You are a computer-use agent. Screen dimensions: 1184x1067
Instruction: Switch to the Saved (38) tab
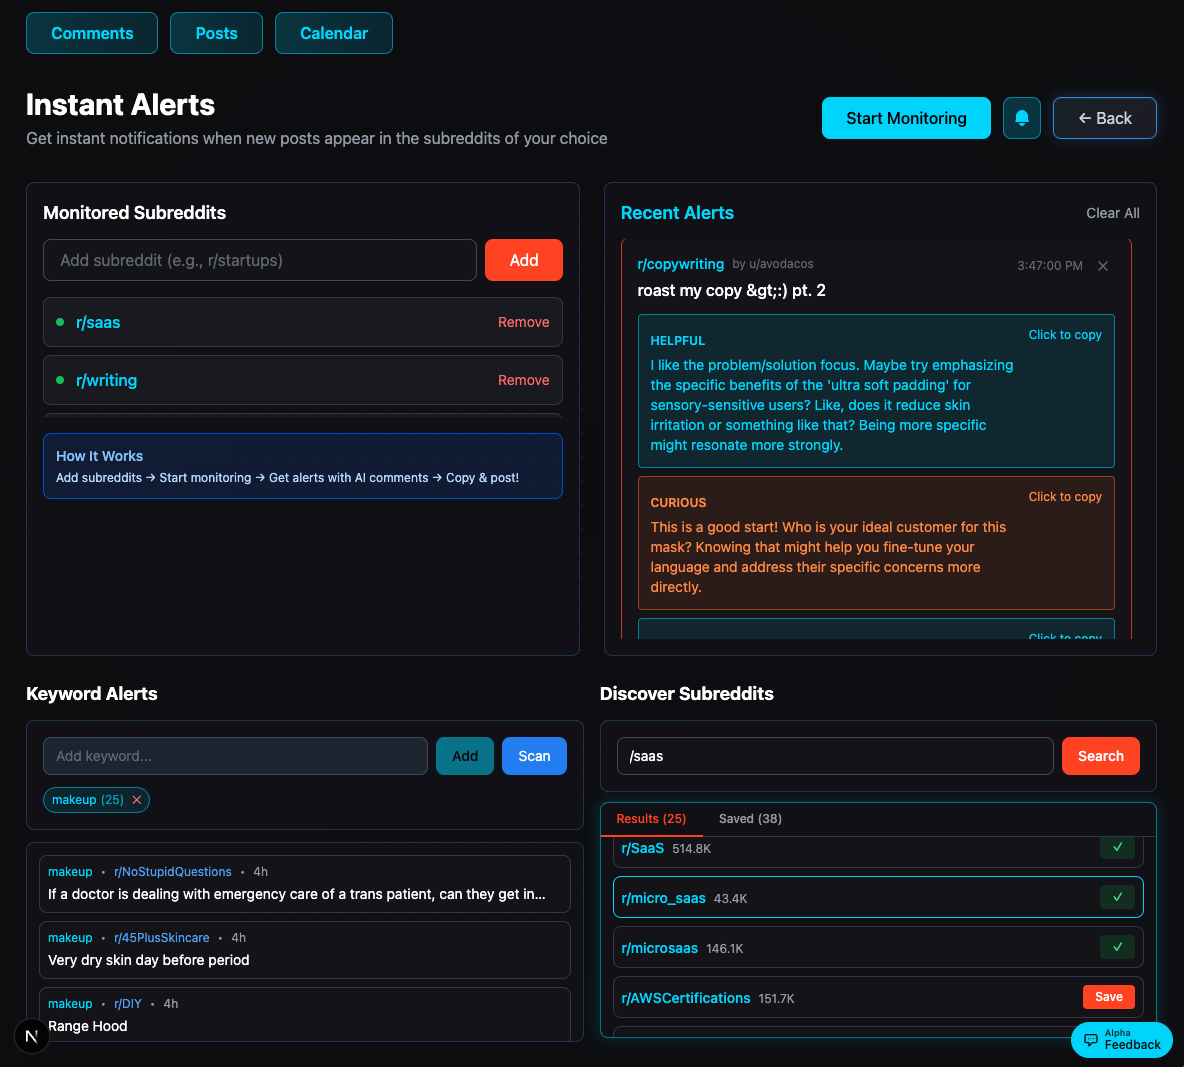click(750, 818)
